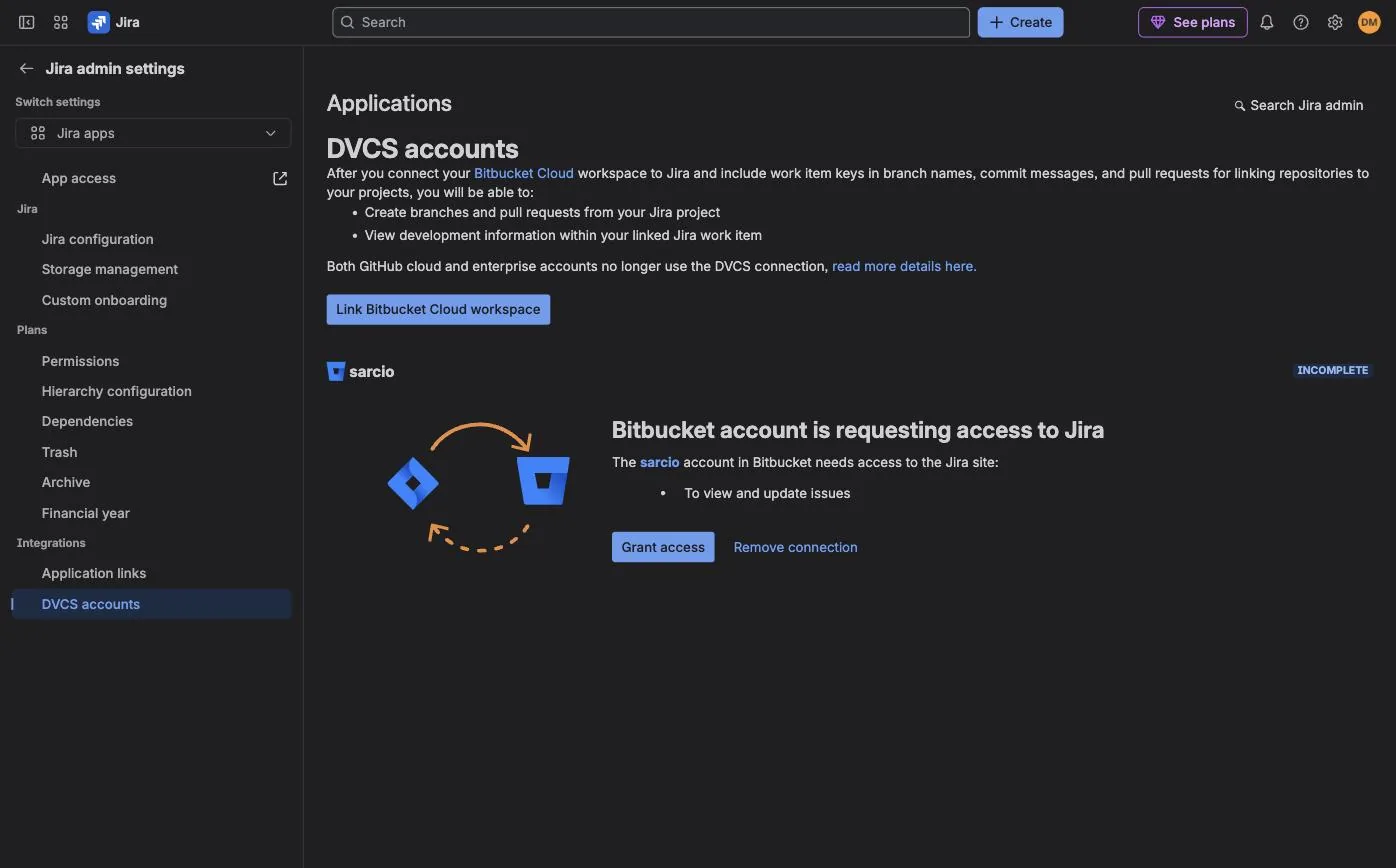Image resolution: width=1396 pixels, height=868 pixels.
Task: Open Jira configuration
Action: pos(97,240)
